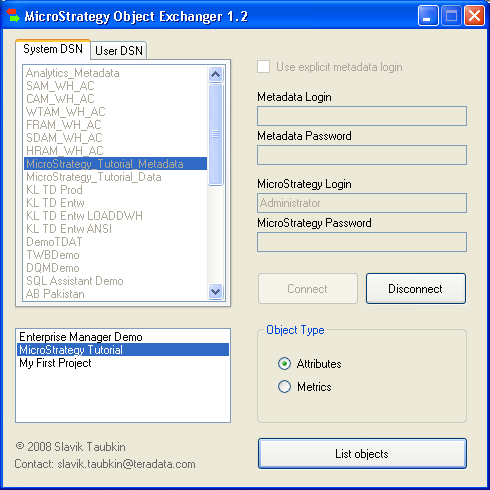
Task: Select Analytics_Metadata DSN
Action: pyautogui.click(x=115, y=73)
